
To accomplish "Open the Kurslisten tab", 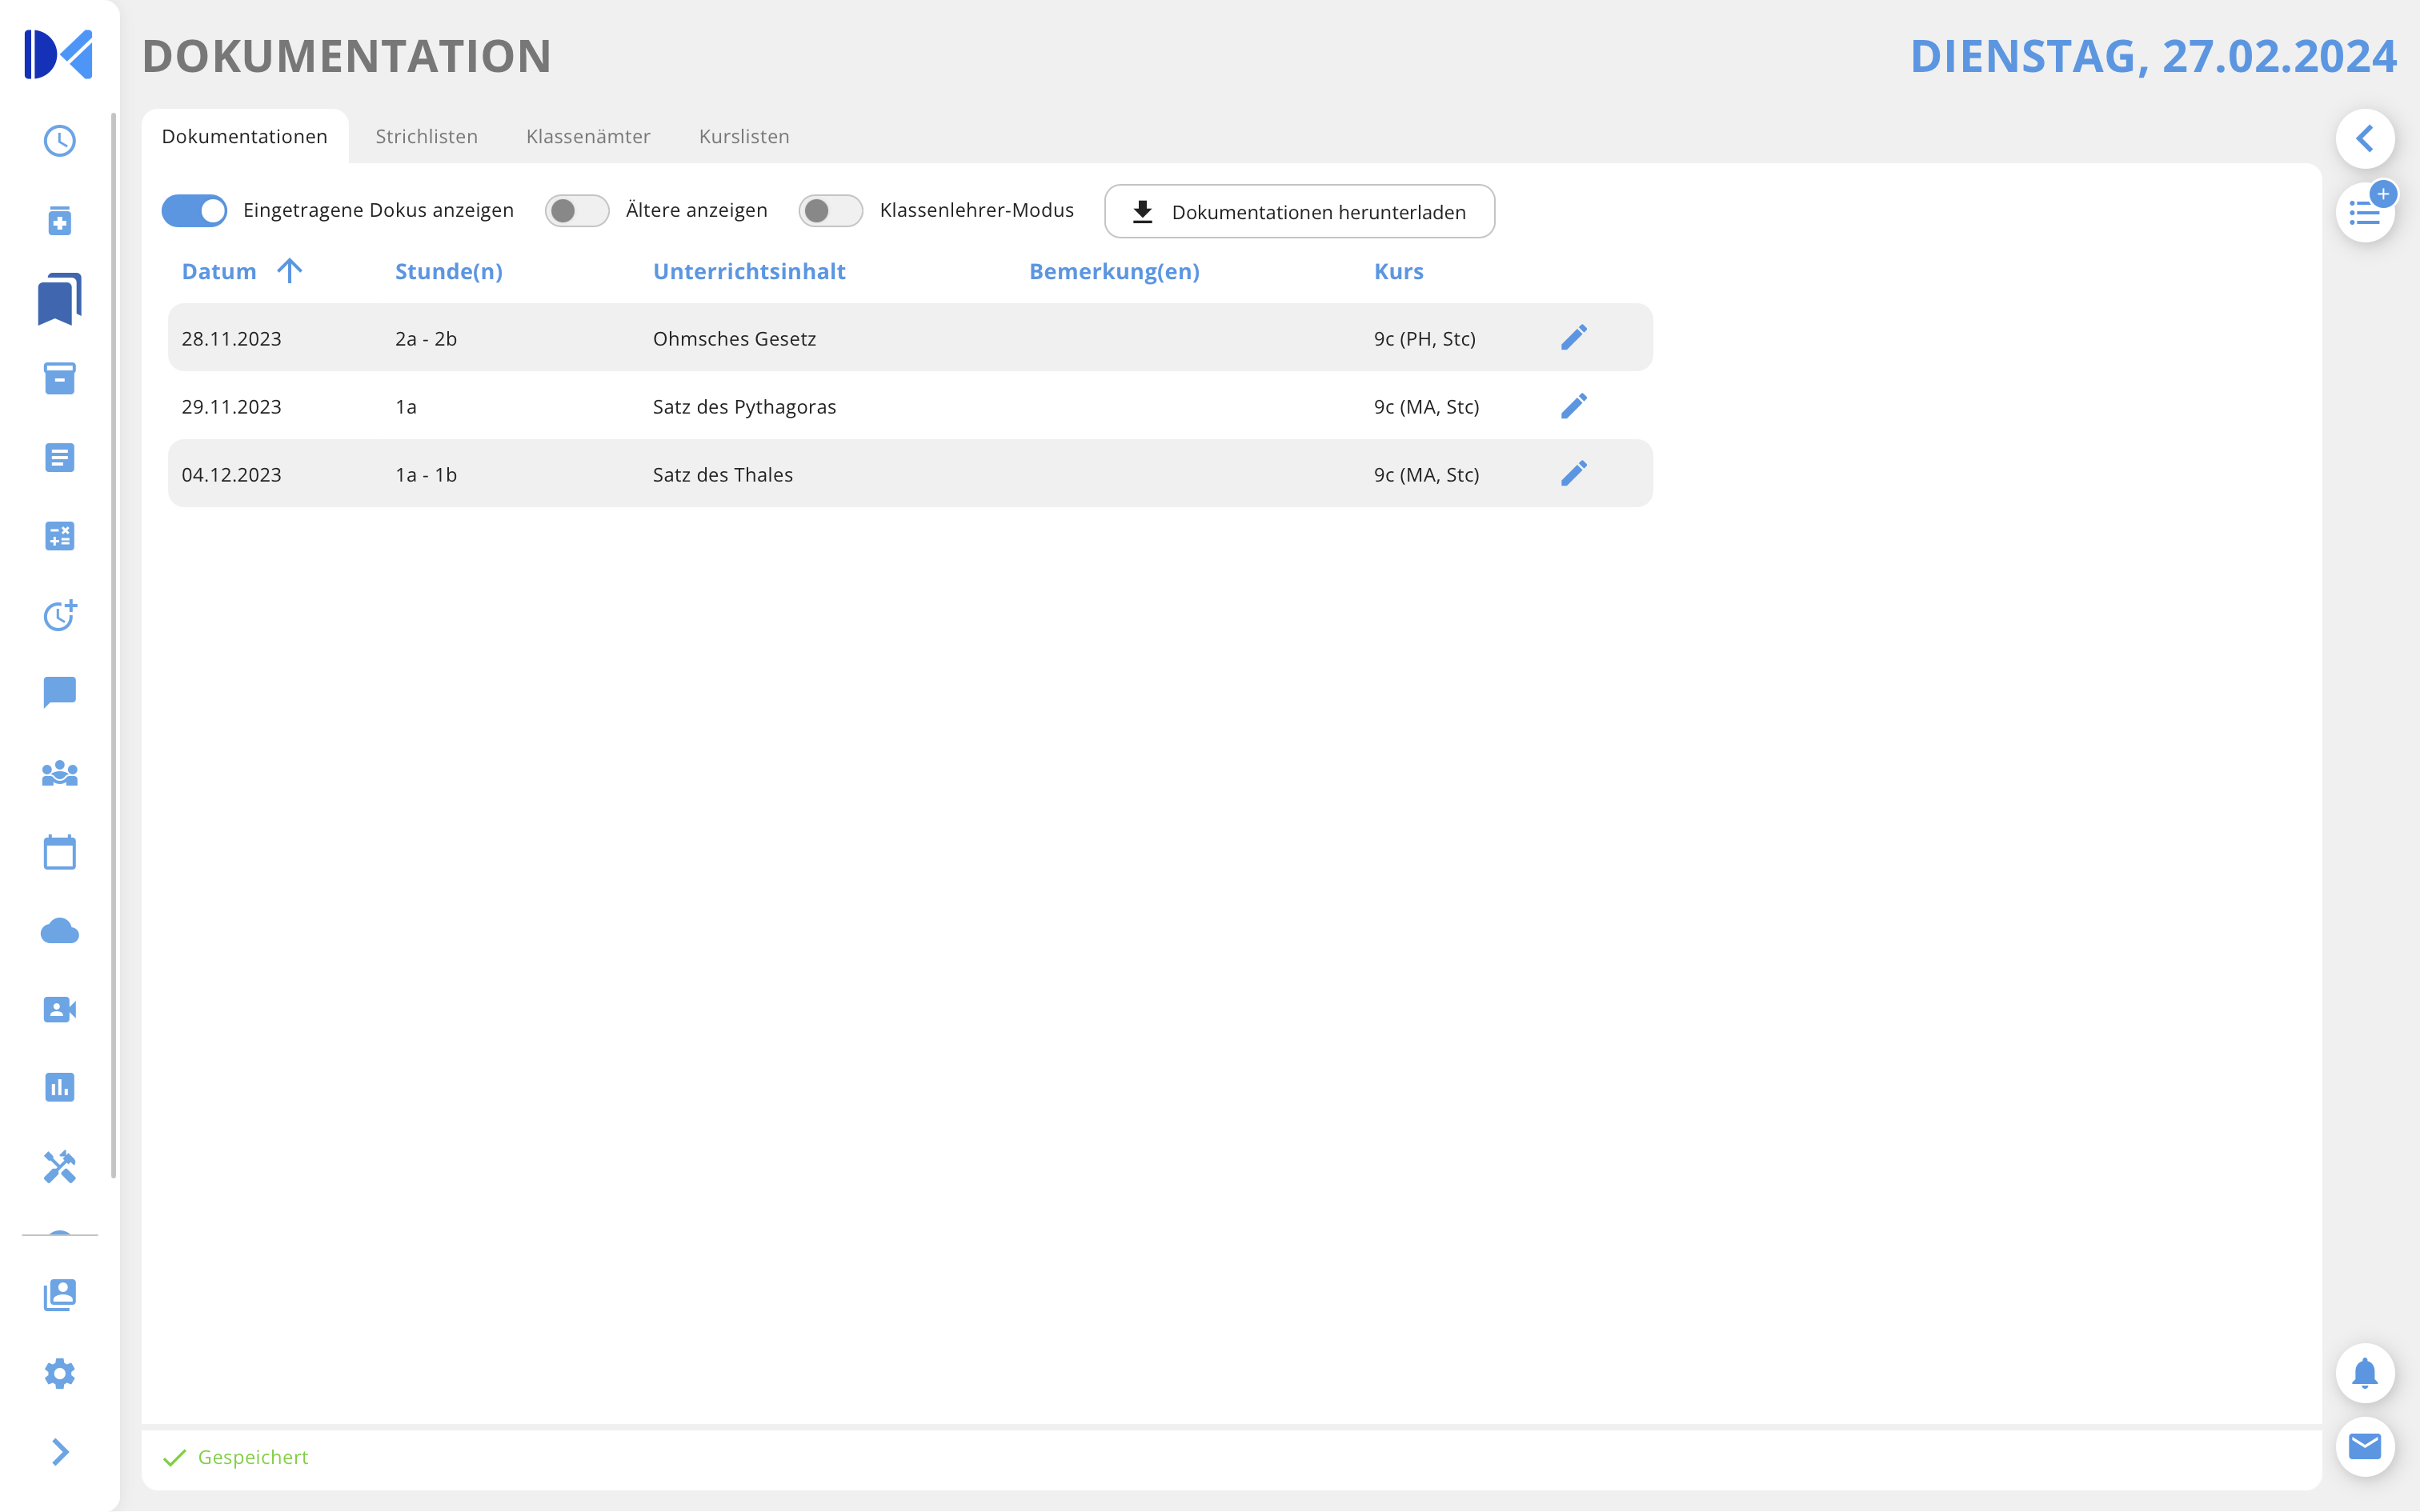I will tap(744, 137).
